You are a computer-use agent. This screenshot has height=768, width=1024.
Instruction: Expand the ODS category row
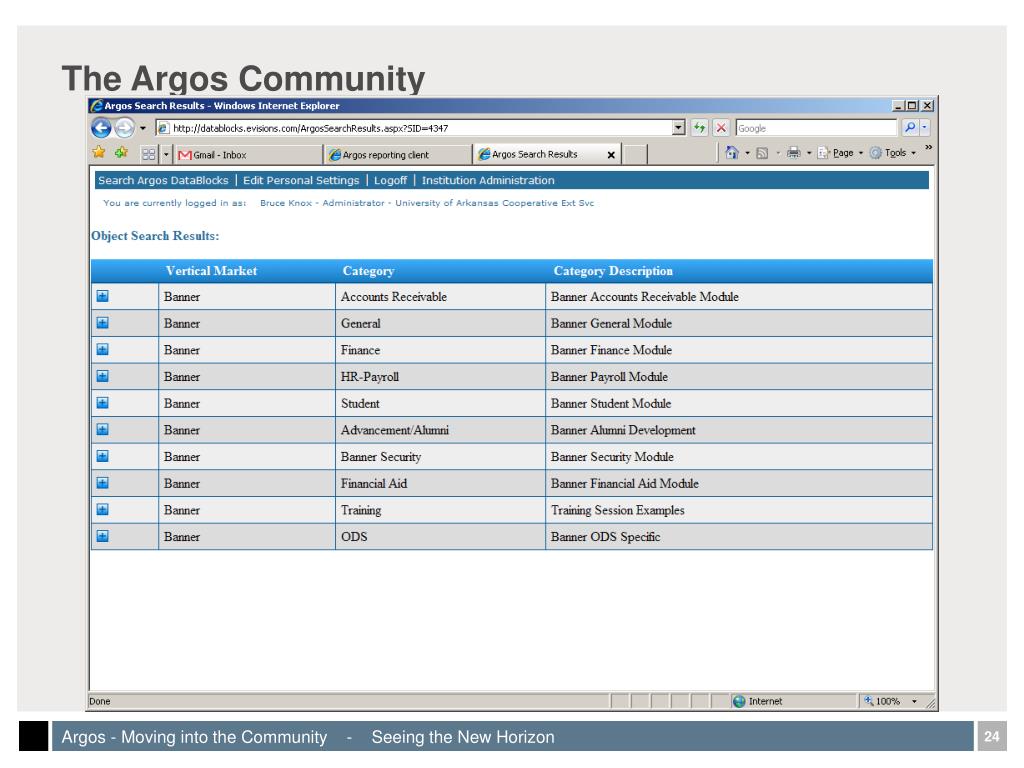(x=103, y=536)
